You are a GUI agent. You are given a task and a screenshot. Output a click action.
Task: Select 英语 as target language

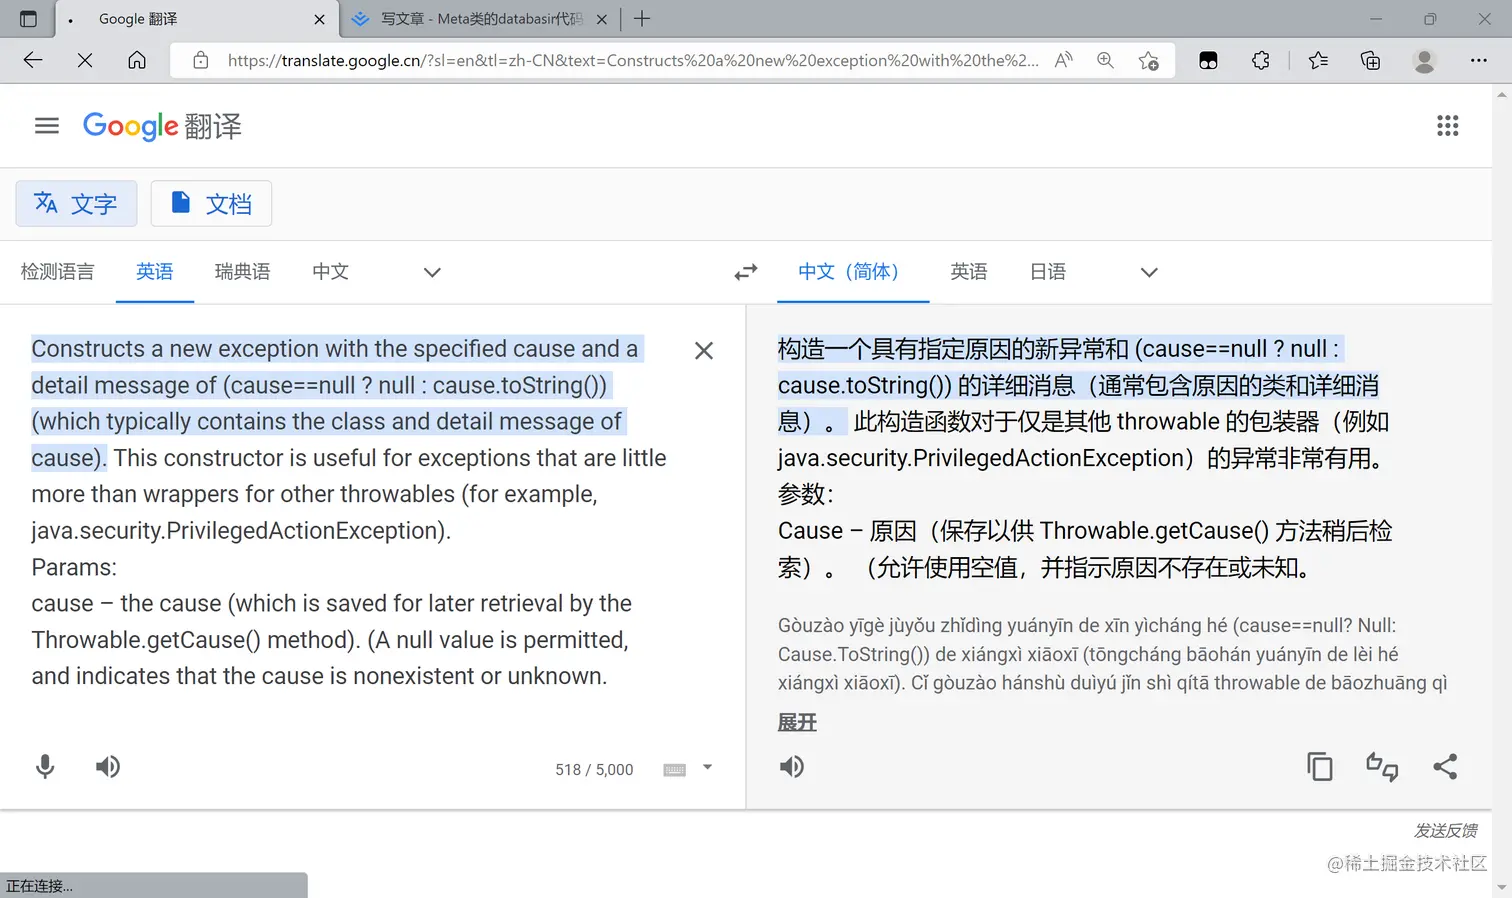[969, 272]
